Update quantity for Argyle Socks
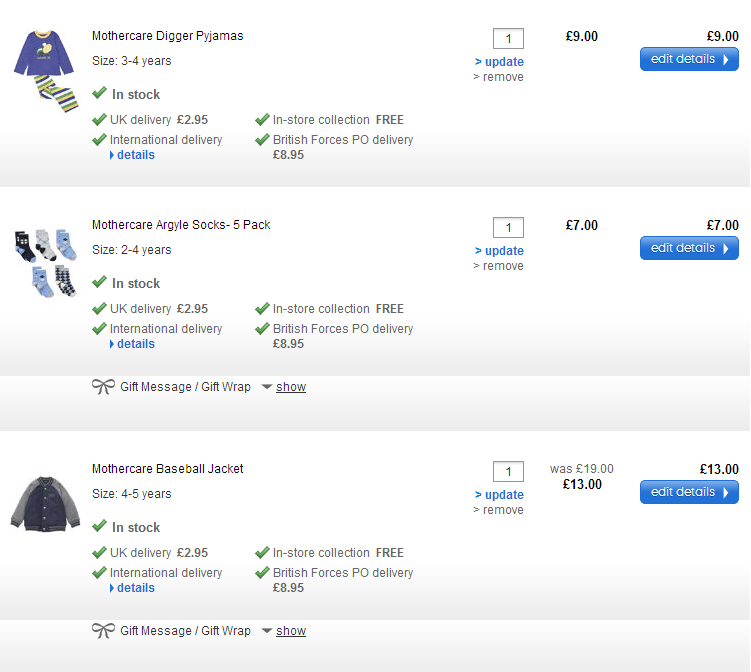 500,251
